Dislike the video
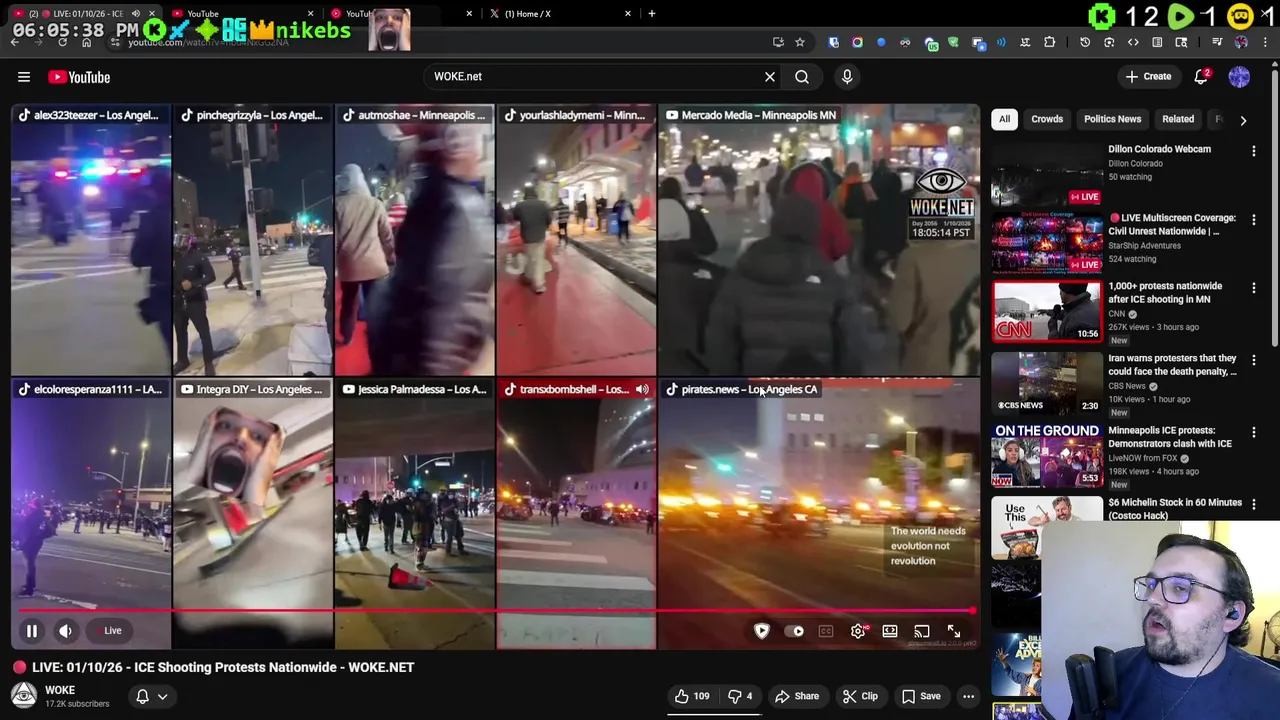Image resolution: width=1280 pixels, height=720 pixels. pos(740,696)
